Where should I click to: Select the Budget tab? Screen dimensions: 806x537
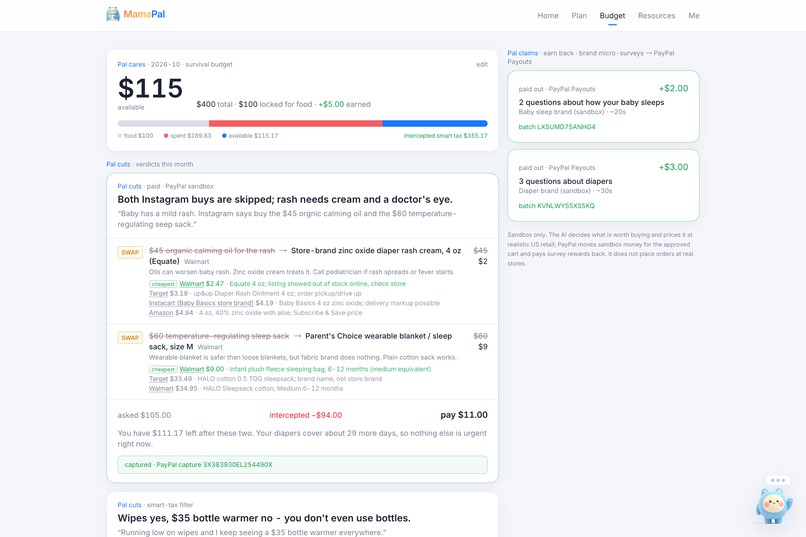[x=612, y=16]
